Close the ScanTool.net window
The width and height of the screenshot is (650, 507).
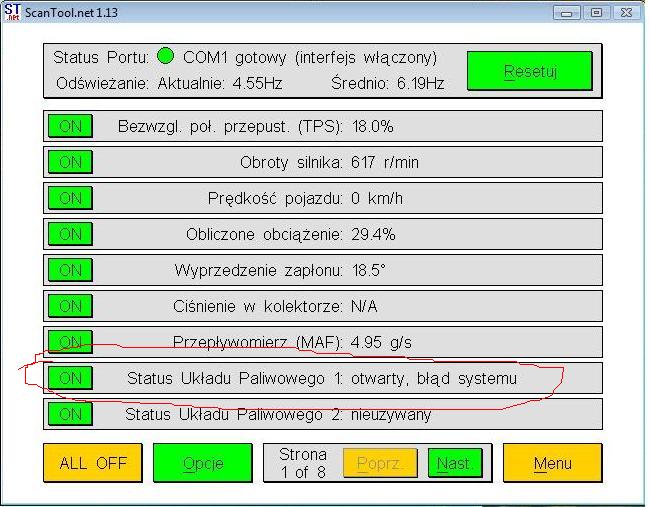tap(624, 12)
